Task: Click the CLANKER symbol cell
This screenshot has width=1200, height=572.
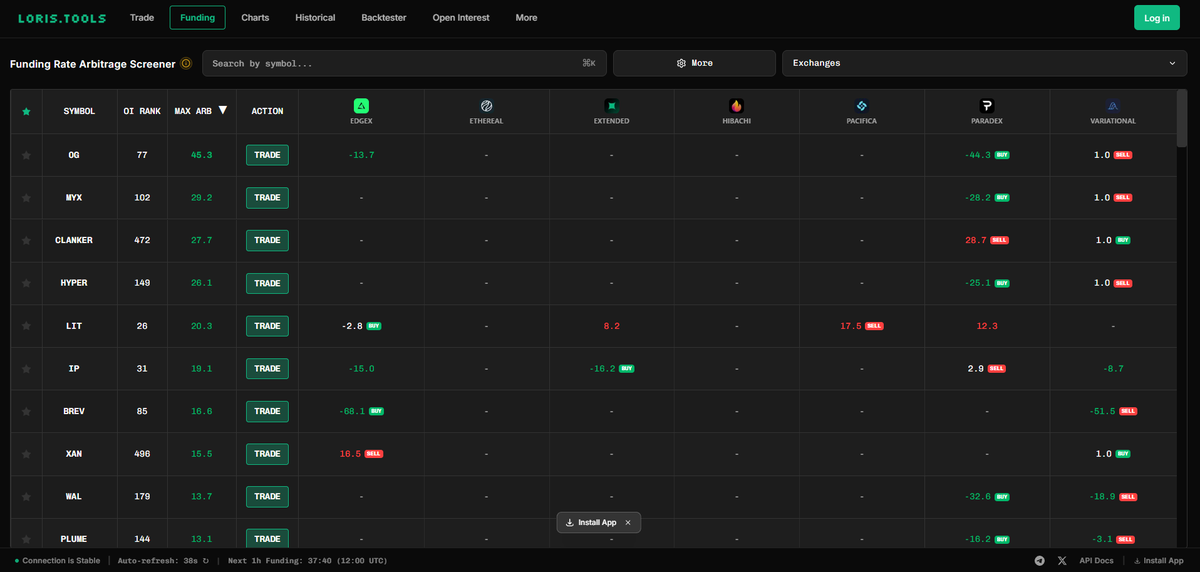Action: pyautogui.click(x=74, y=240)
